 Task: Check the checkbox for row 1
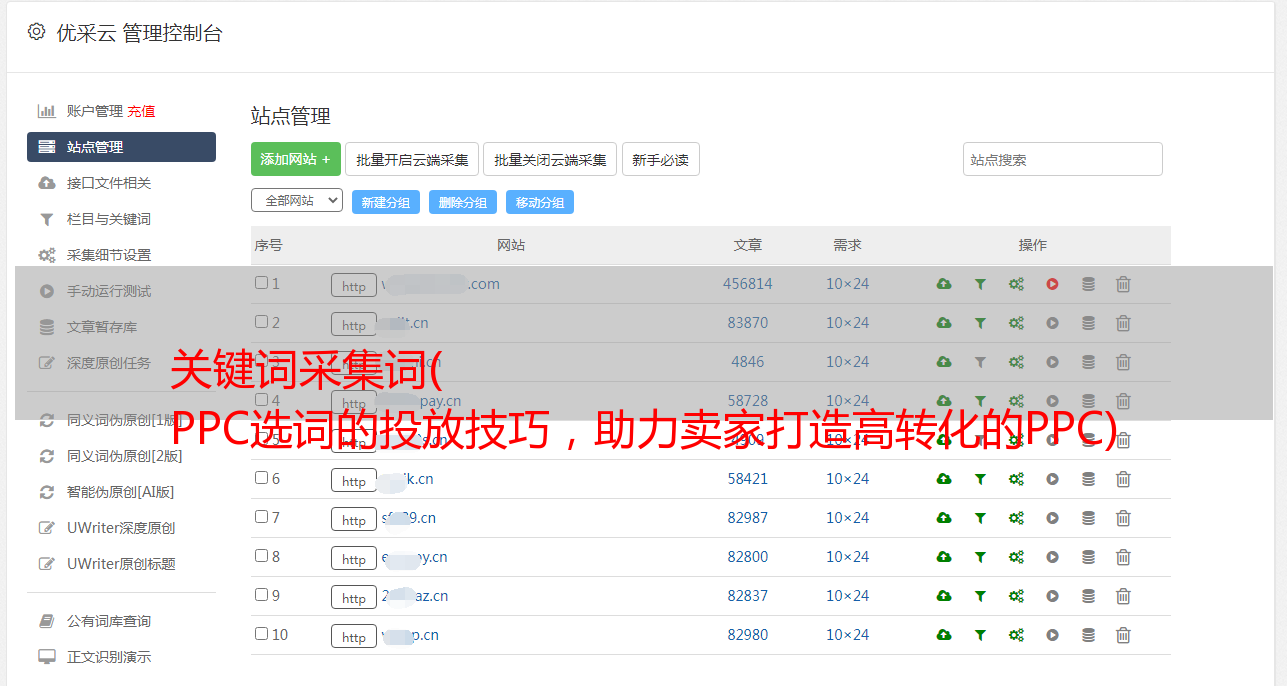261,283
